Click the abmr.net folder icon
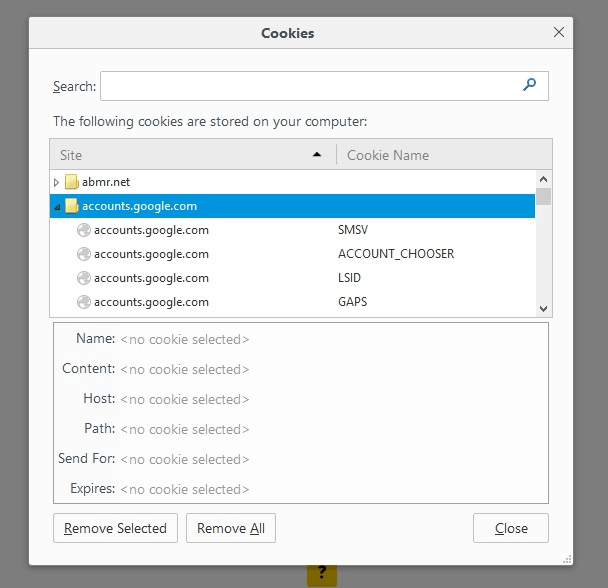Screen dimensions: 608x588 (x=71, y=182)
